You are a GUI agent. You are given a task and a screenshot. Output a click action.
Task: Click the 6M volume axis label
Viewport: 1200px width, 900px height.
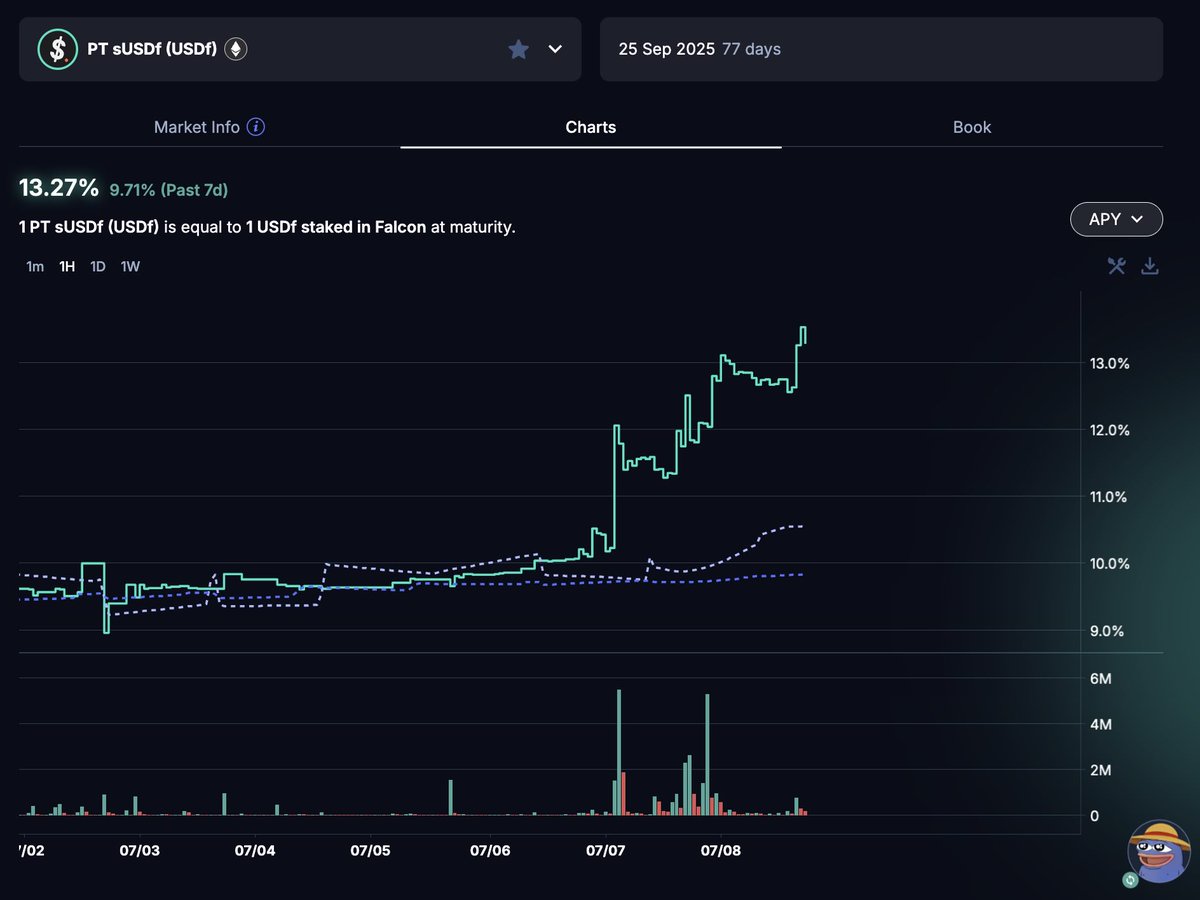pyautogui.click(x=1100, y=679)
